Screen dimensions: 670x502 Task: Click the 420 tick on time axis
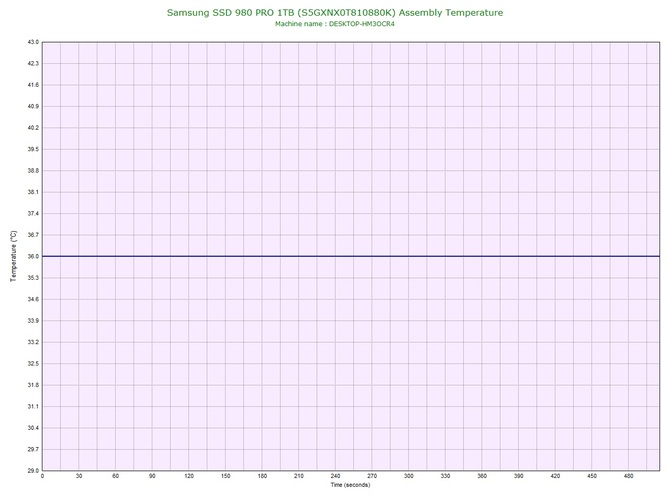click(555, 476)
